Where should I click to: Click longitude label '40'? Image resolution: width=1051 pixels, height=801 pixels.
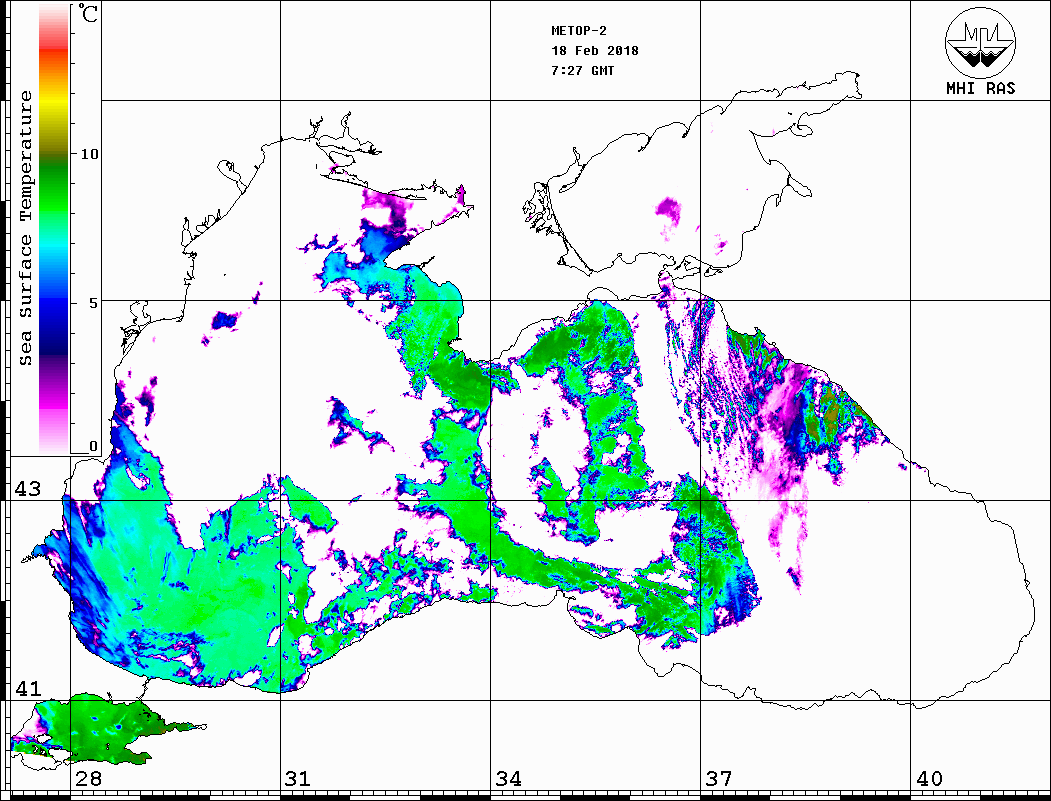pos(929,778)
